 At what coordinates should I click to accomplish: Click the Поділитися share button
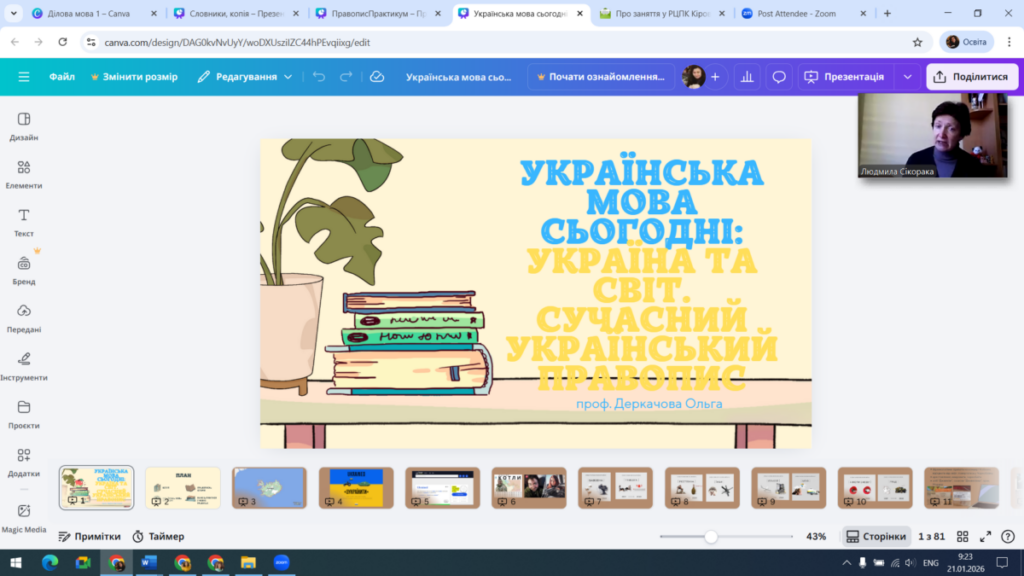[x=970, y=77]
